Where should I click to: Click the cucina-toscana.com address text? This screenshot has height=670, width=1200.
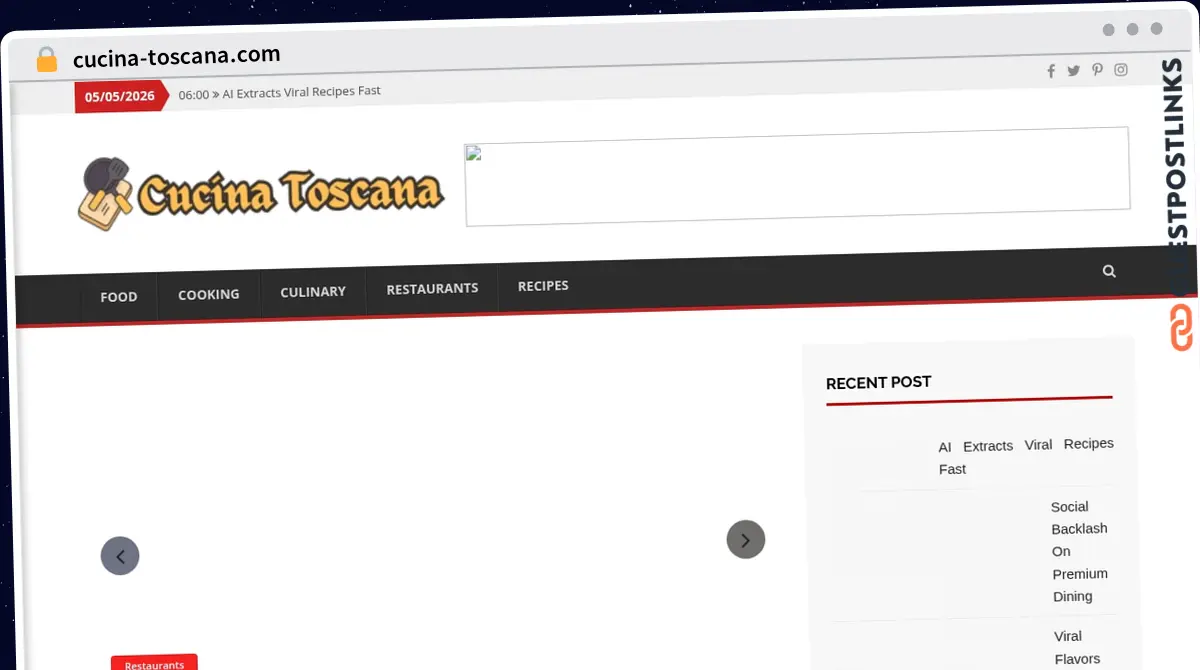point(177,56)
